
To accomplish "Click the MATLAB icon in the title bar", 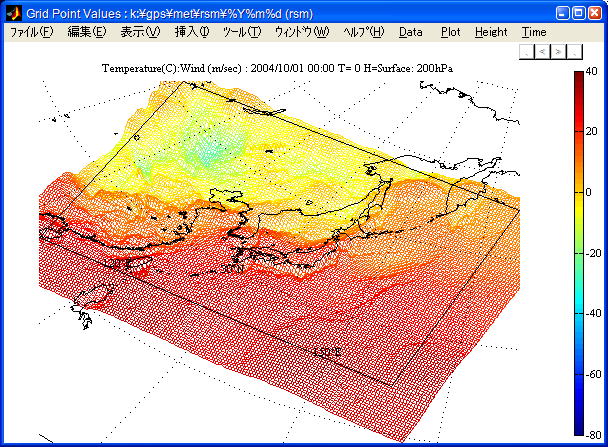I will click(14, 13).
